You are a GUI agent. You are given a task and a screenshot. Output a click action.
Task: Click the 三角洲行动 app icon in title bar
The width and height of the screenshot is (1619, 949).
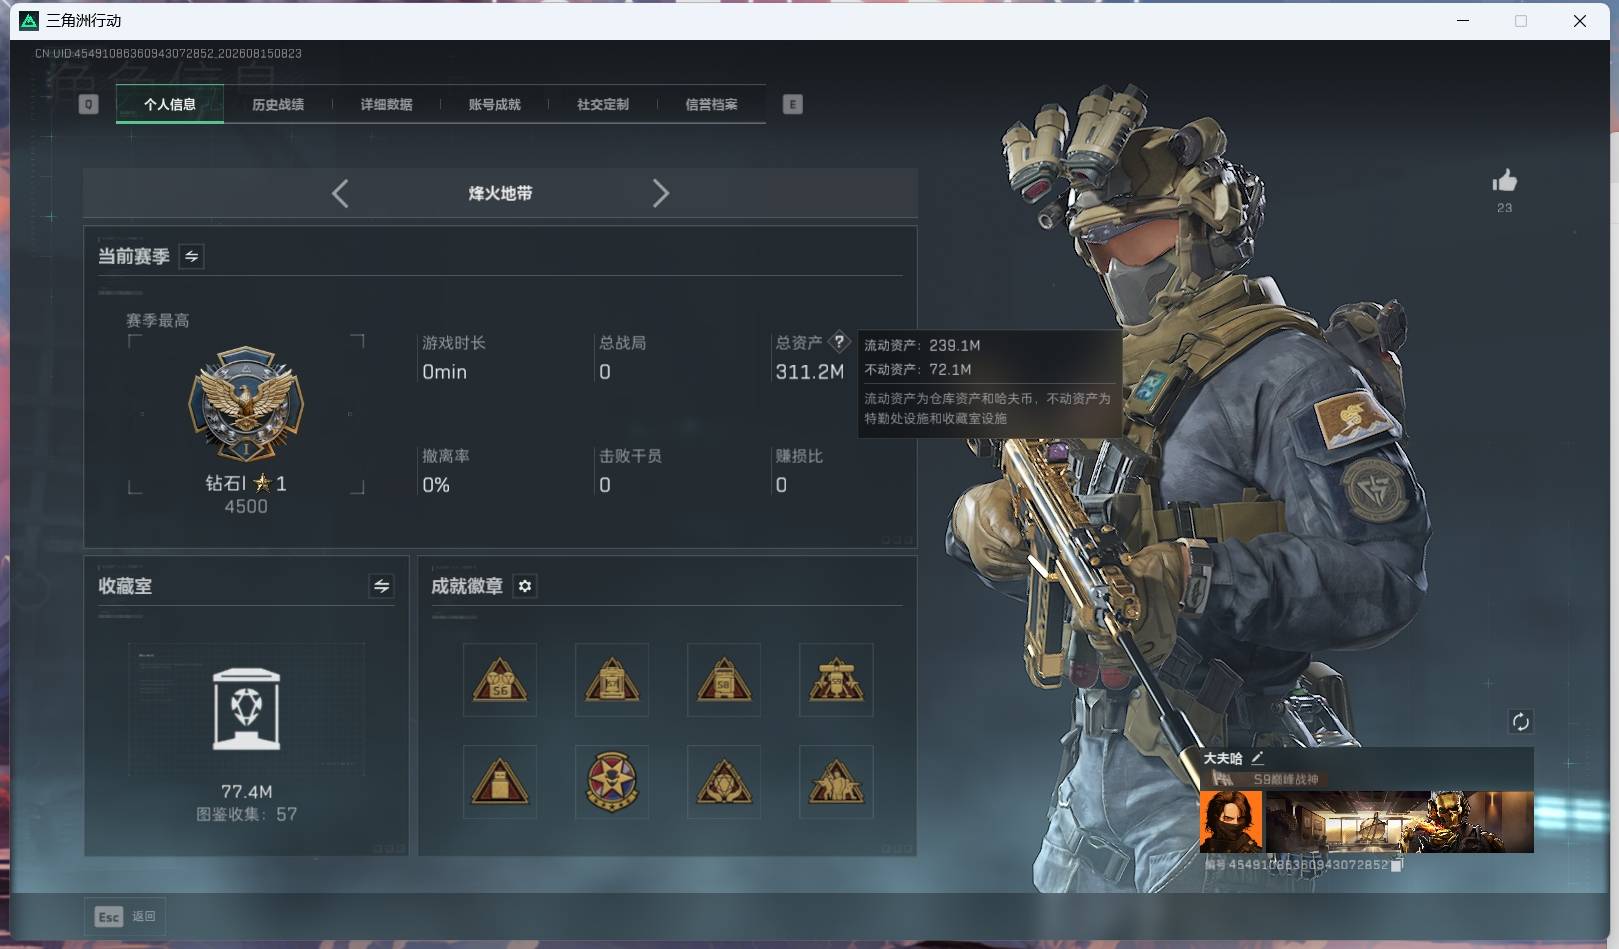pos(29,20)
